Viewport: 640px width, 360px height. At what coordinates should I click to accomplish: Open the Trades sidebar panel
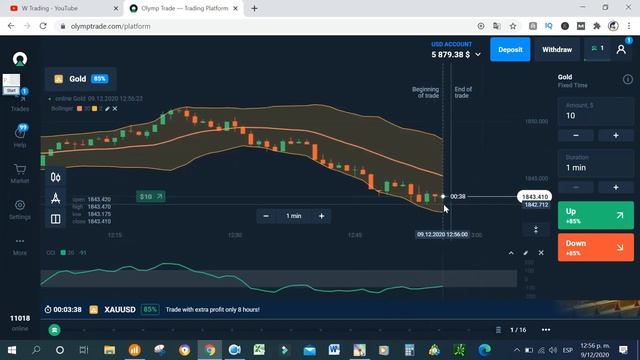click(20, 102)
